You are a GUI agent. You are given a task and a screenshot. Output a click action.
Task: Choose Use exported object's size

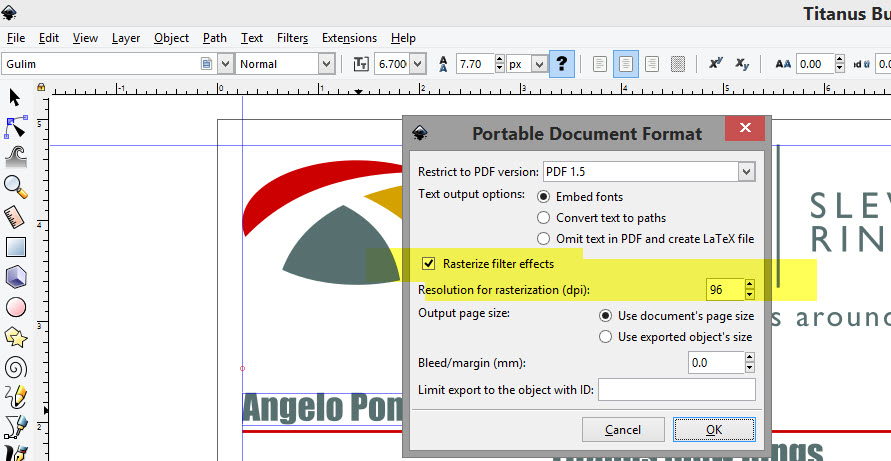click(605, 337)
